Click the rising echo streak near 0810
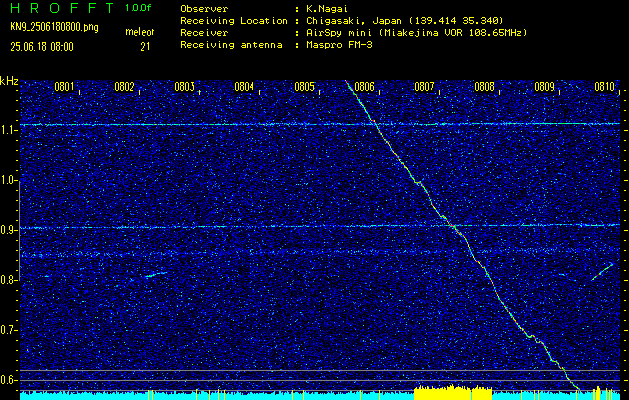Screen dimensions: 629x400 click(x=603, y=272)
